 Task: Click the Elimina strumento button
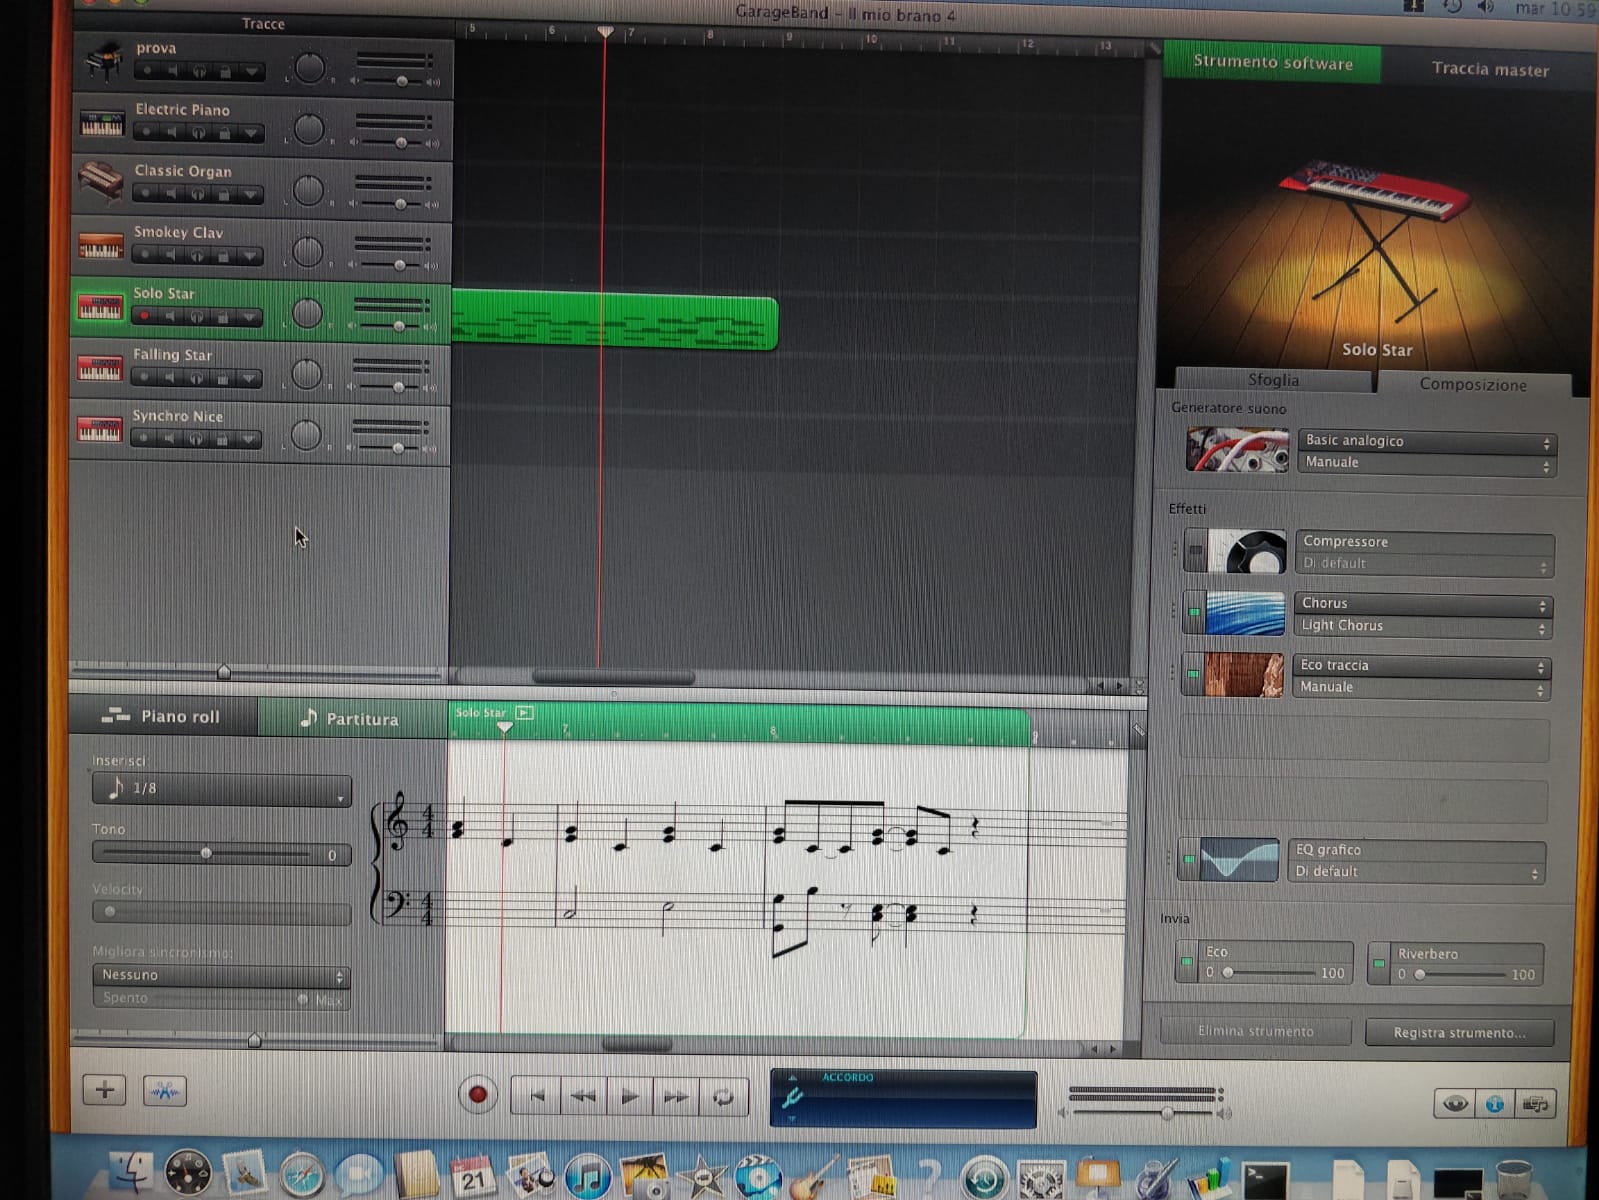pyautogui.click(x=1256, y=1031)
